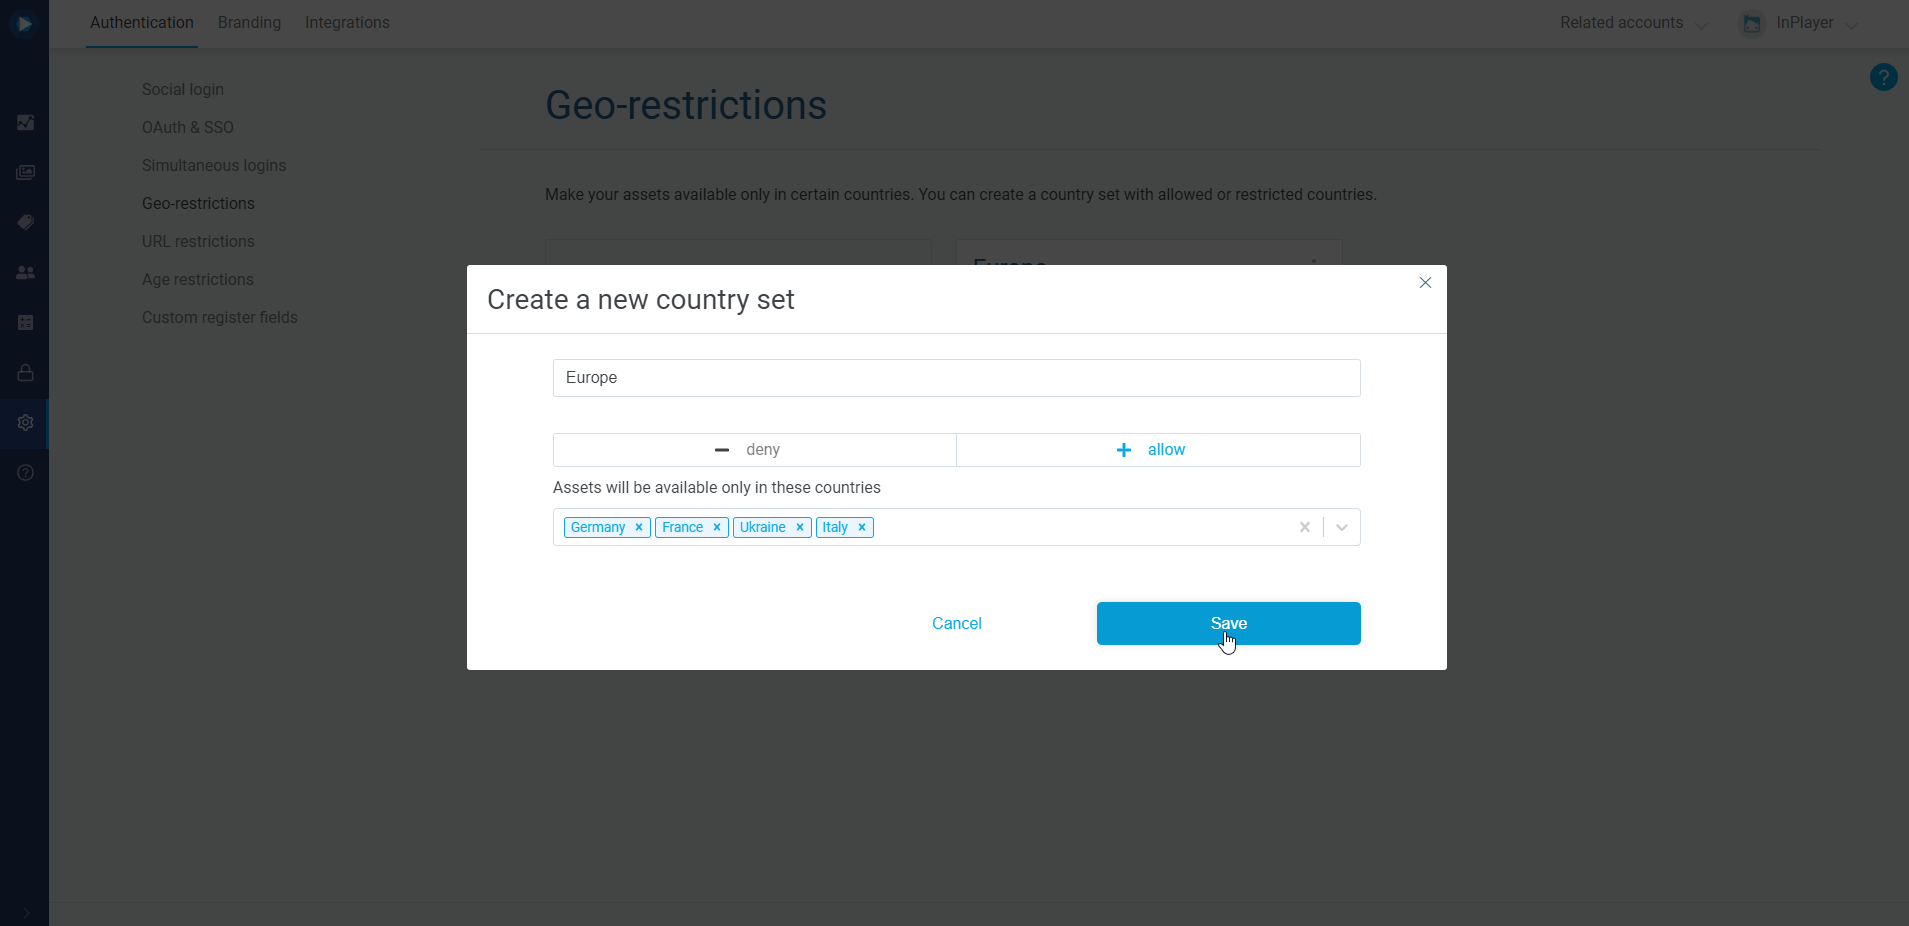Image resolution: width=1909 pixels, height=926 pixels.
Task: Select the Settings gear icon in sidebar
Action: tap(25, 422)
